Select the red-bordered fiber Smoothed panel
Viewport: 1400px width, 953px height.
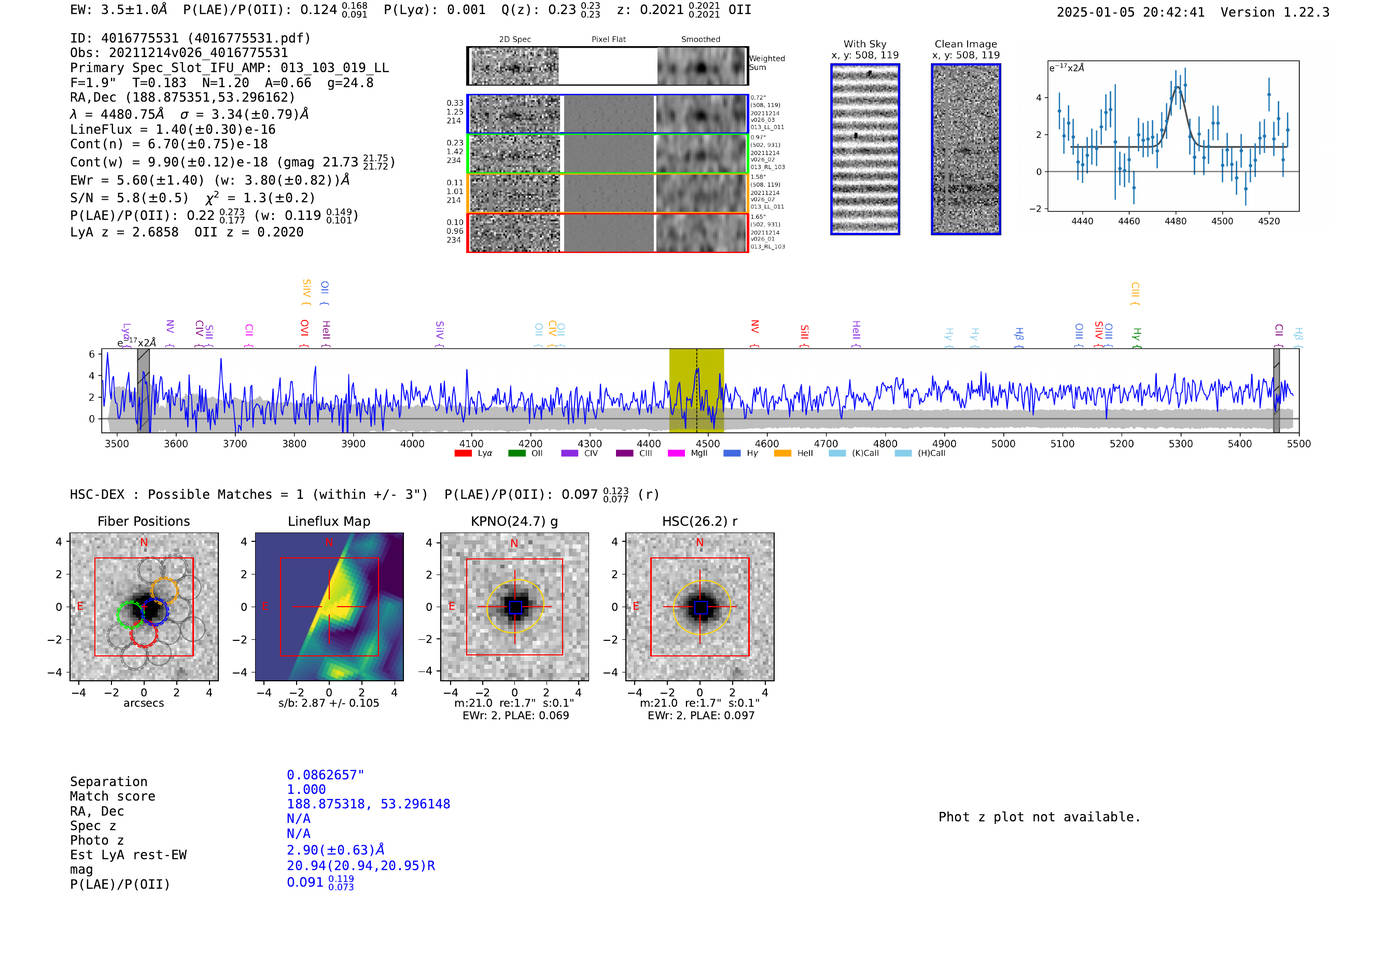tap(701, 233)
